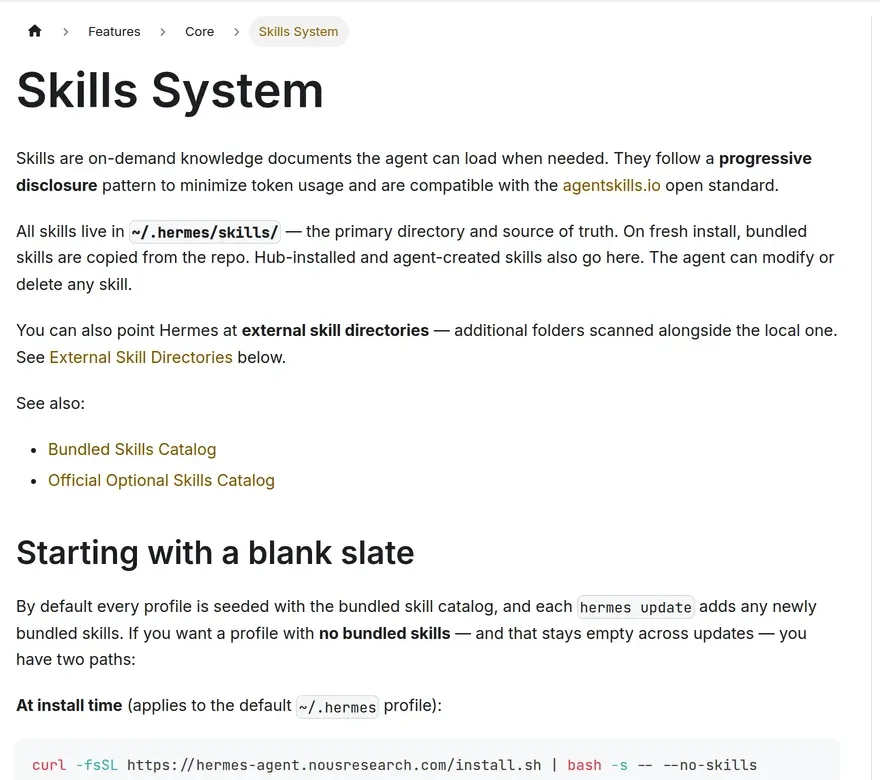Click the curl install command code block
Image resolution: width=880 pixels, height=780 pixels.
coord(427,761)
